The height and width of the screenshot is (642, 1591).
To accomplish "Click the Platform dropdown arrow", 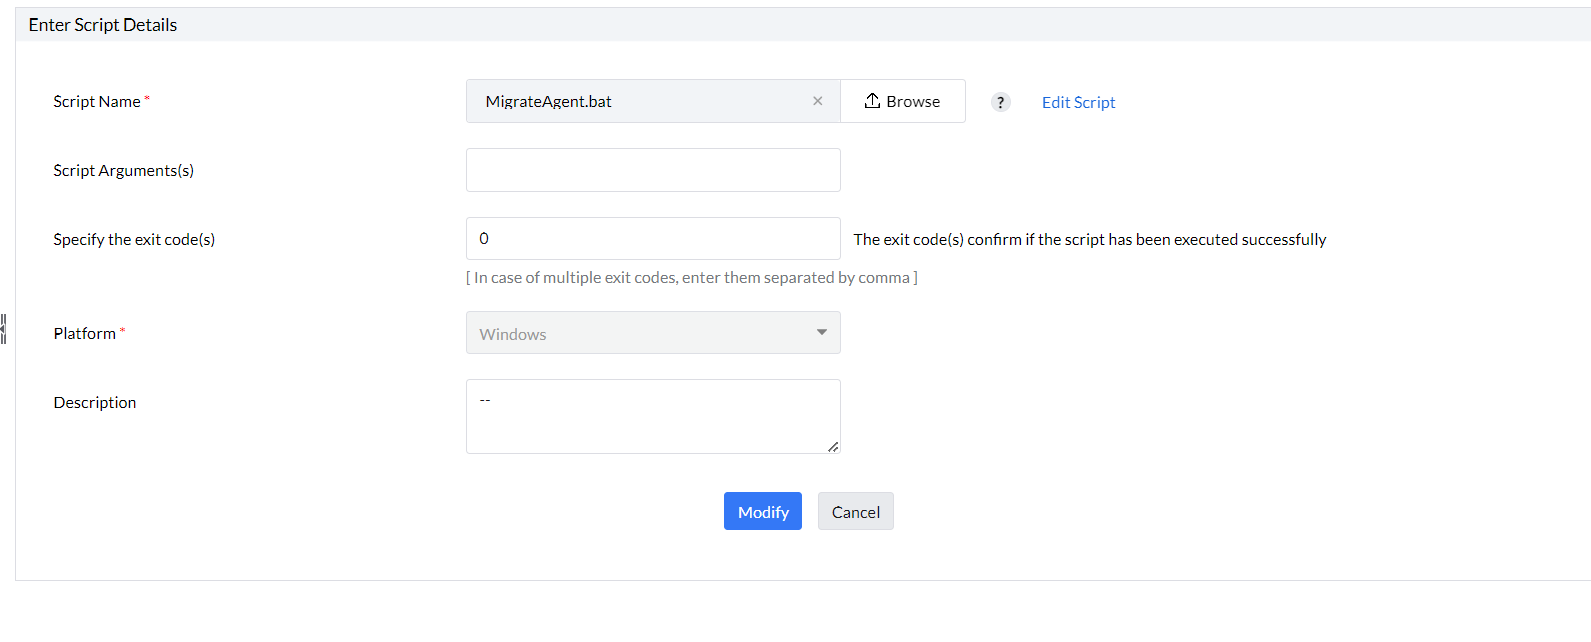I will [x=821, y=333].
